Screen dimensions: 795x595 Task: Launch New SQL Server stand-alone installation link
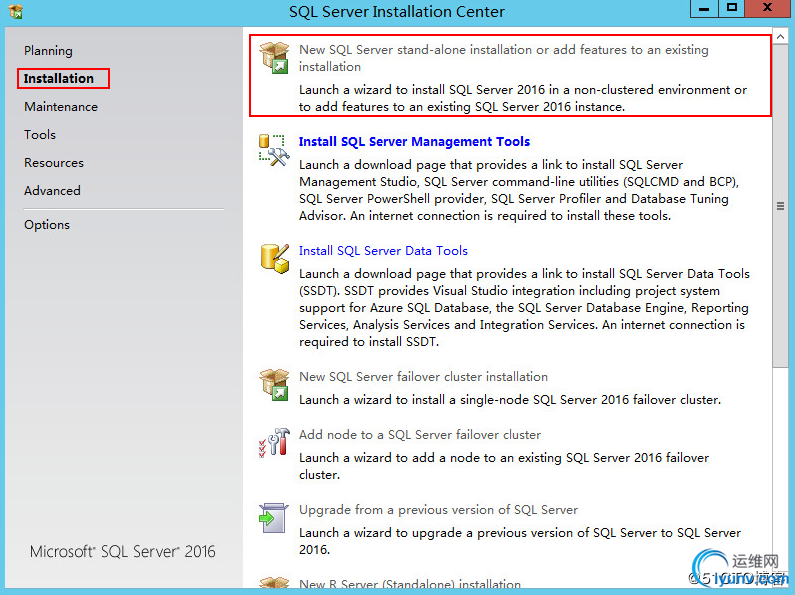point(503,58)
